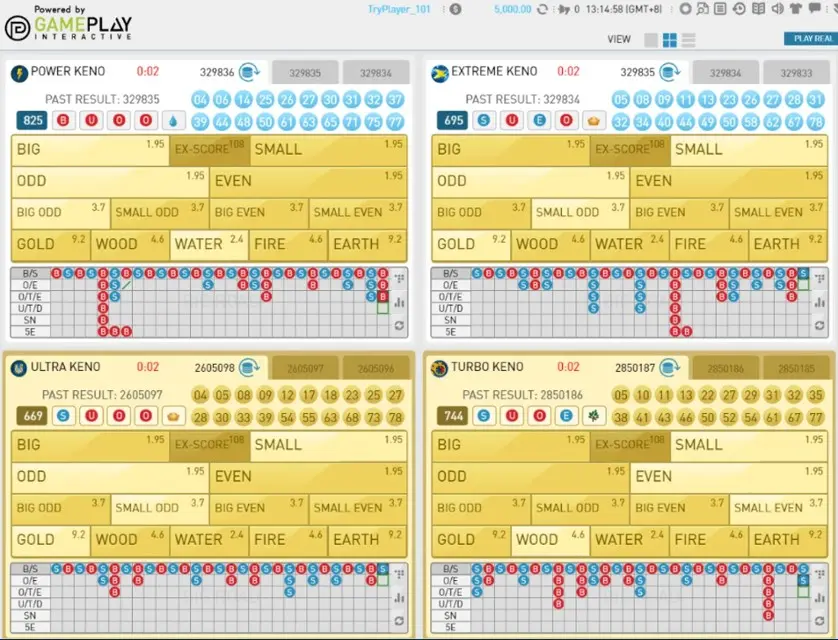Viewport: 838px width, 640px height.
Task: Open the t-shirt theme icon
Action: point(795,9)
